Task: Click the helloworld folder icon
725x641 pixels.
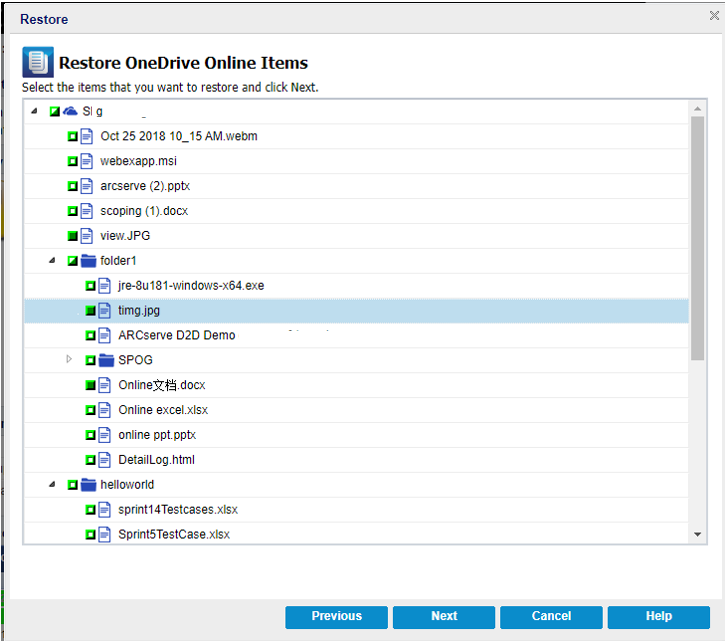Action: [x=89, y=485]
